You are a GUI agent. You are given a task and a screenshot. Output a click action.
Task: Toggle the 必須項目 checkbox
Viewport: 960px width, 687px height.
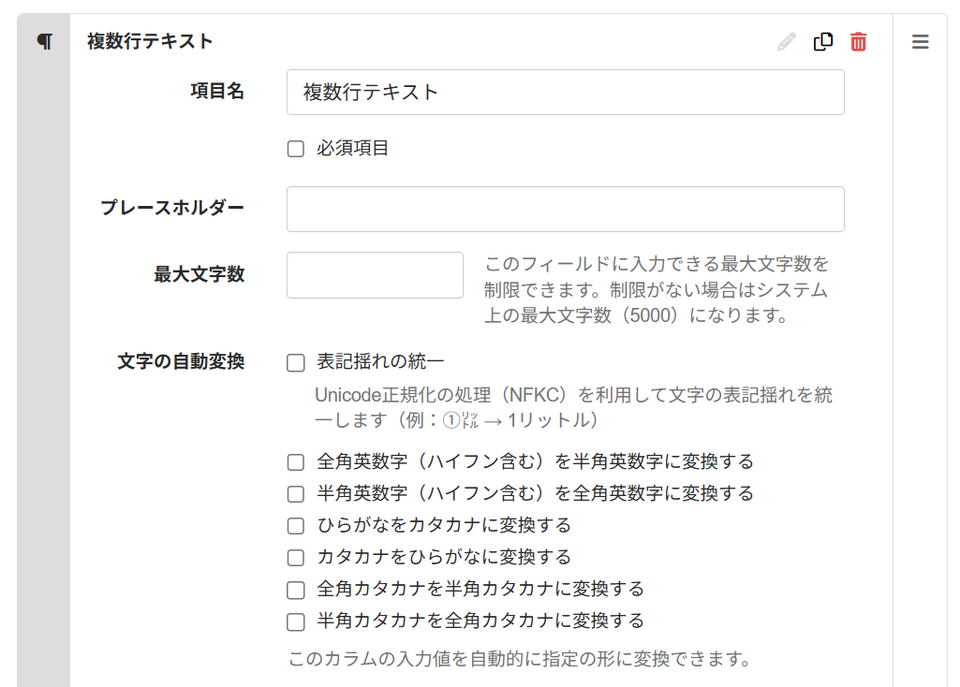[x=296, y=149]
